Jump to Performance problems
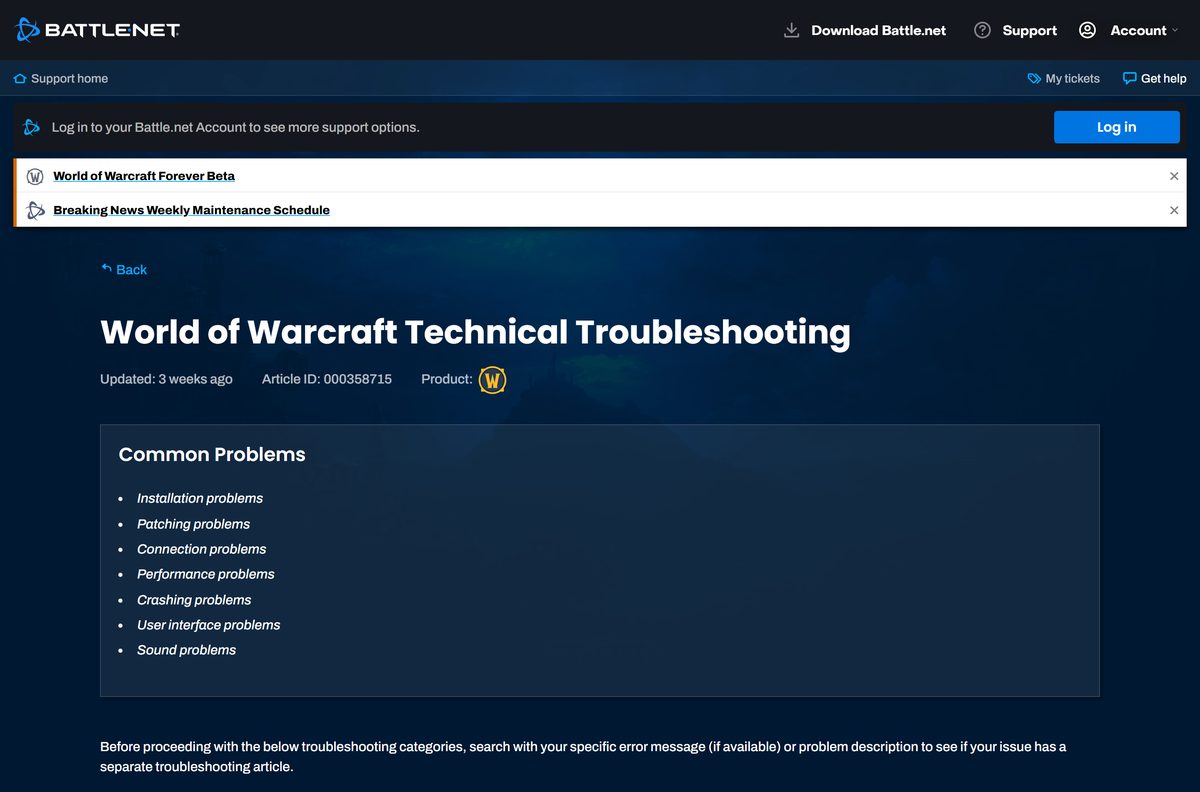 [205, 574]
